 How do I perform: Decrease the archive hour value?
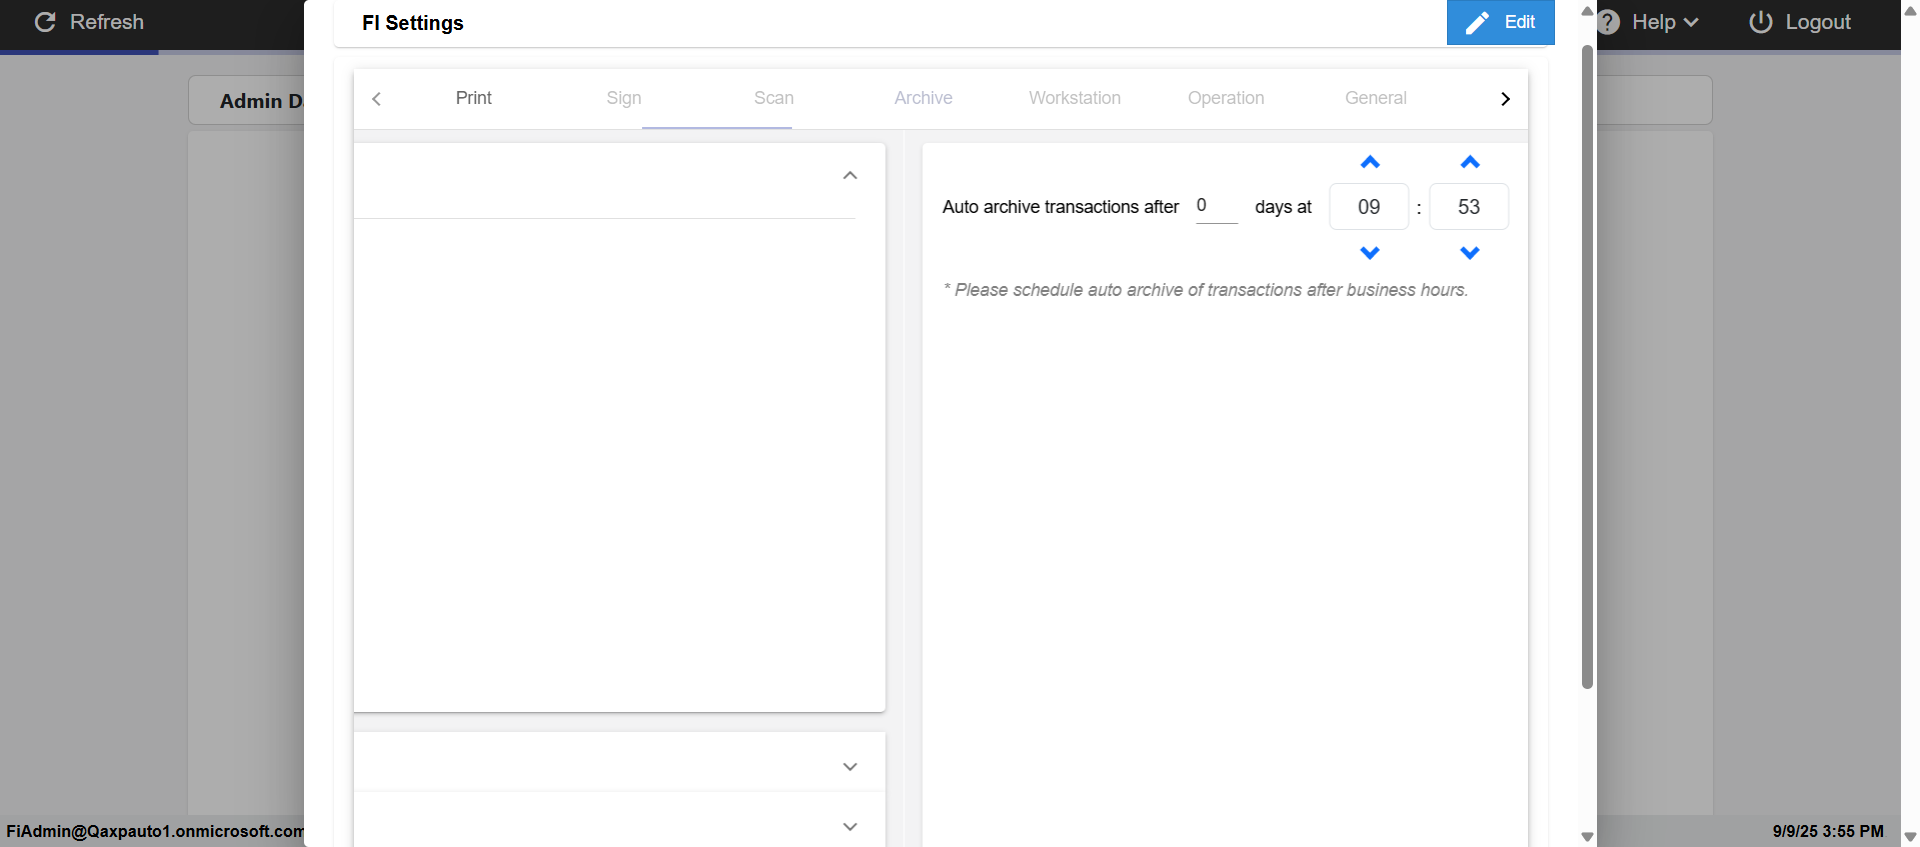point(1370,253)
